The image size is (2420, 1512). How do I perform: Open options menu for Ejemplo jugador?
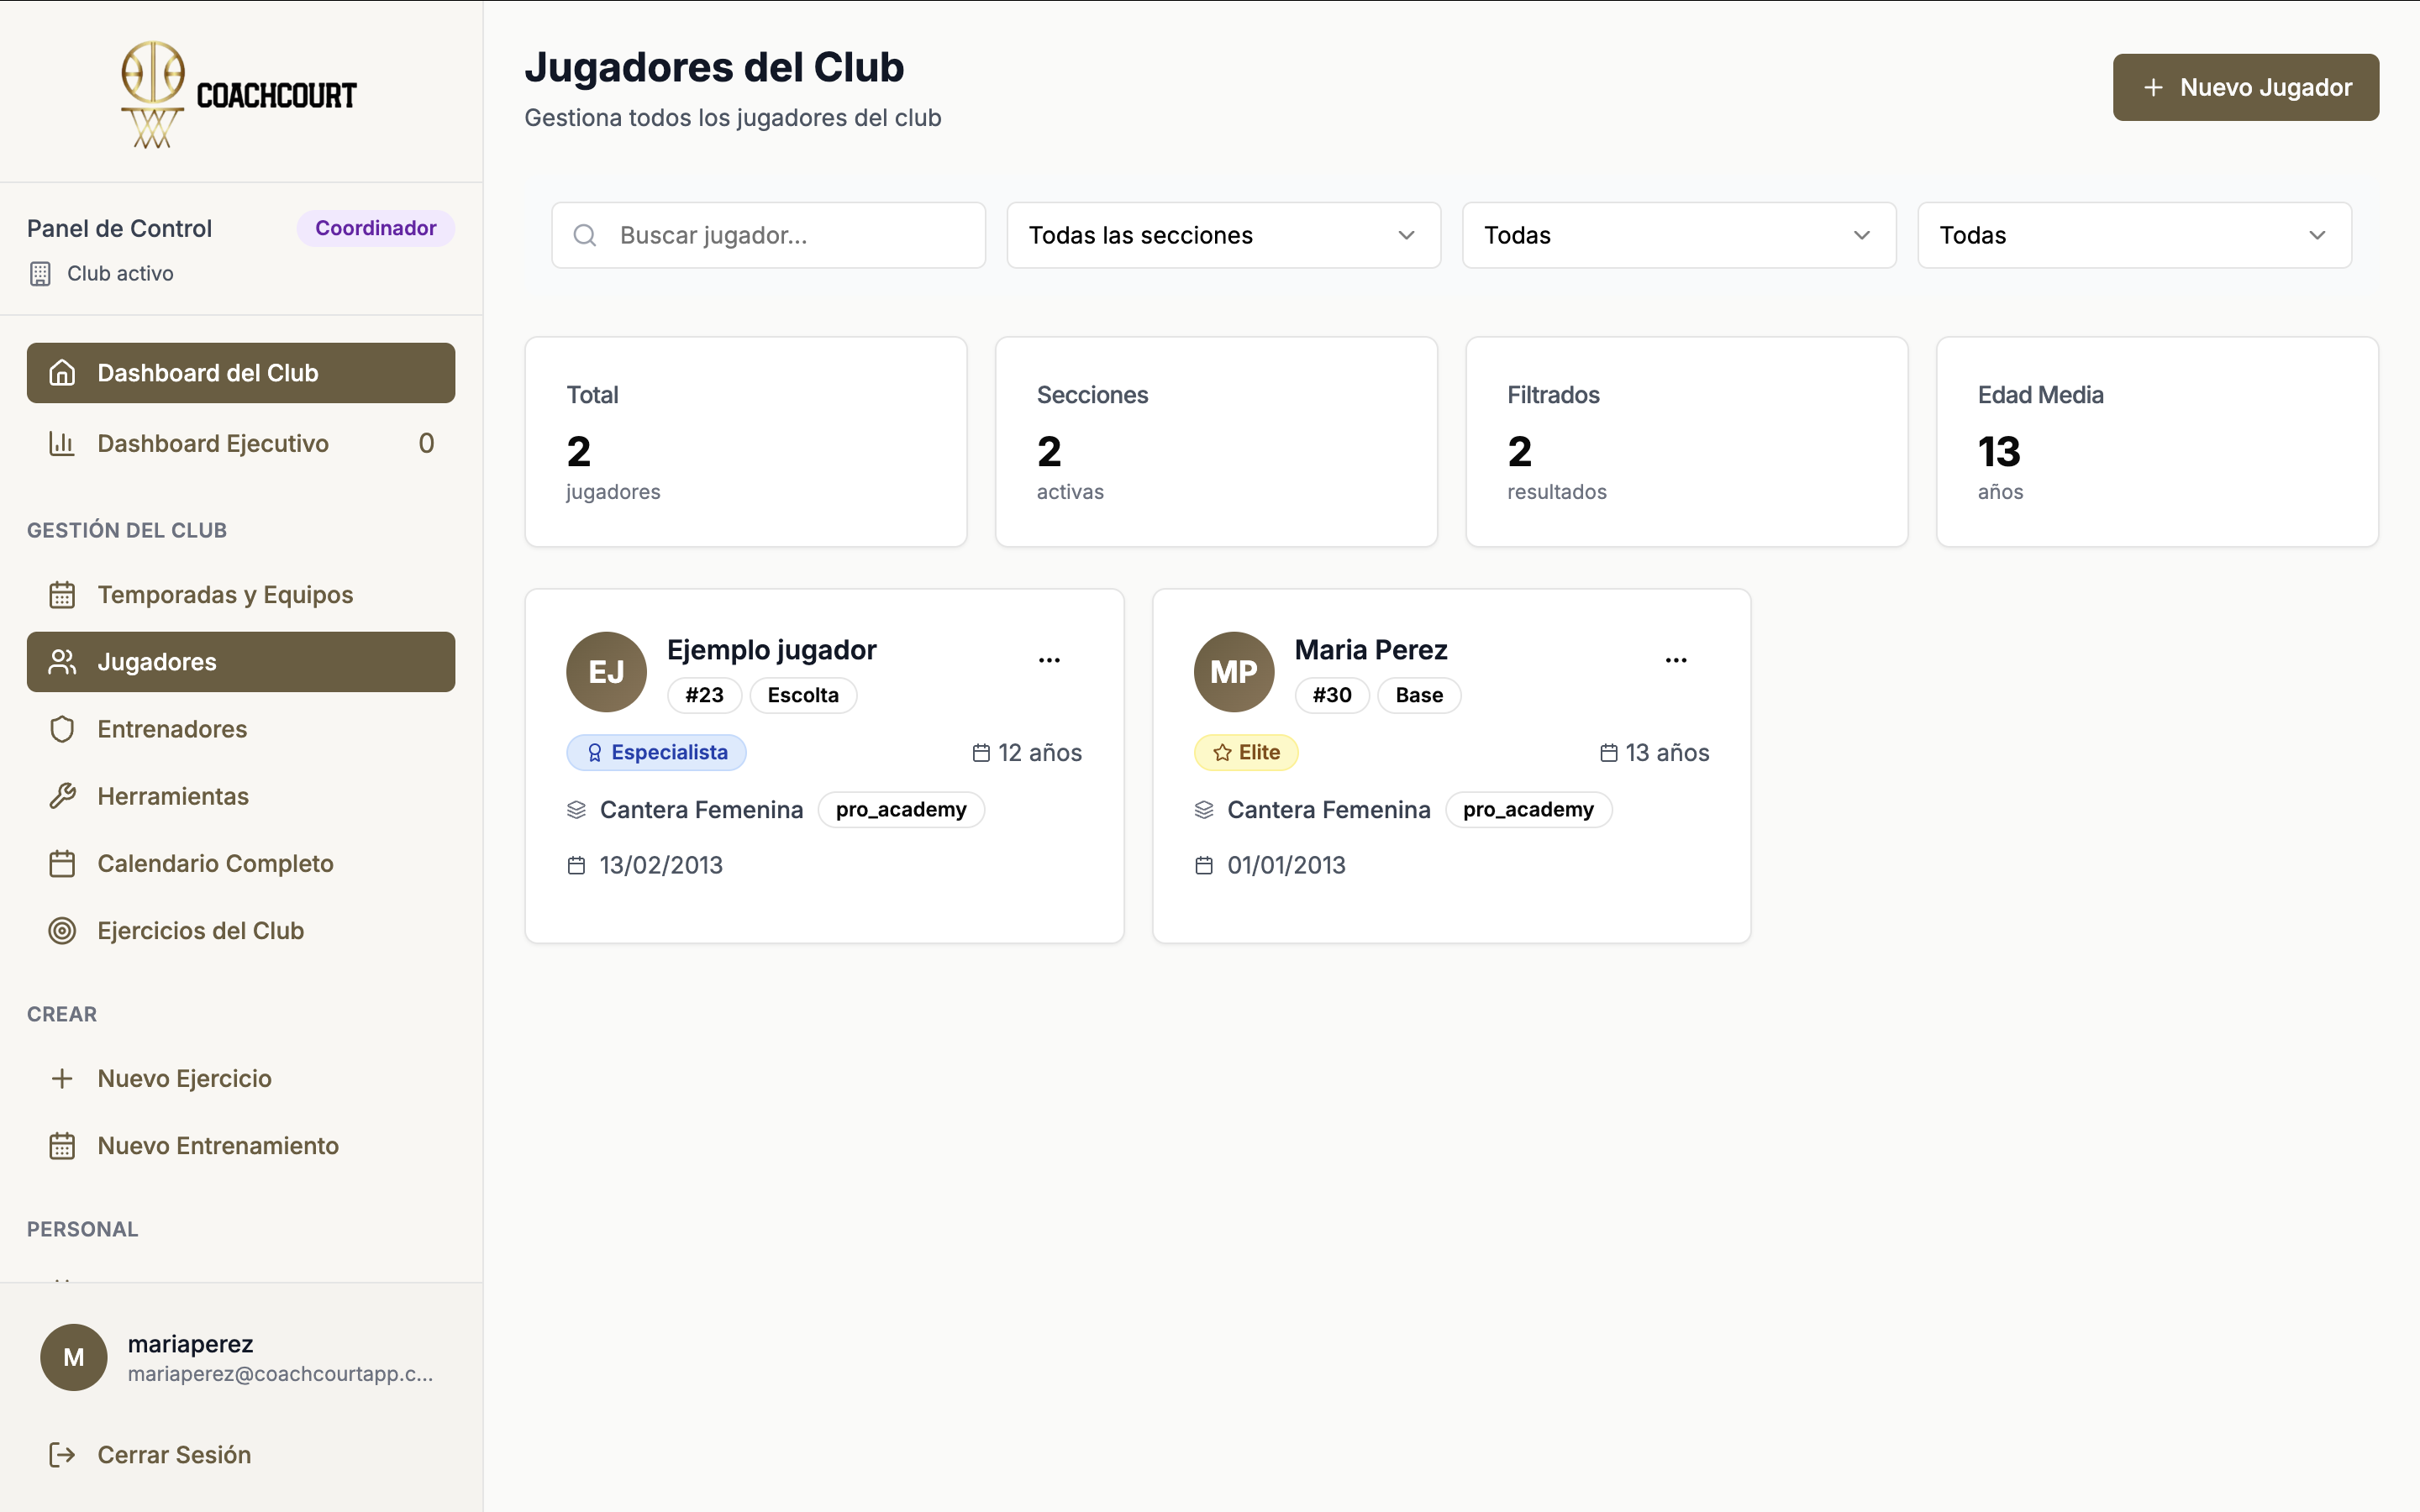(1050, 659)
